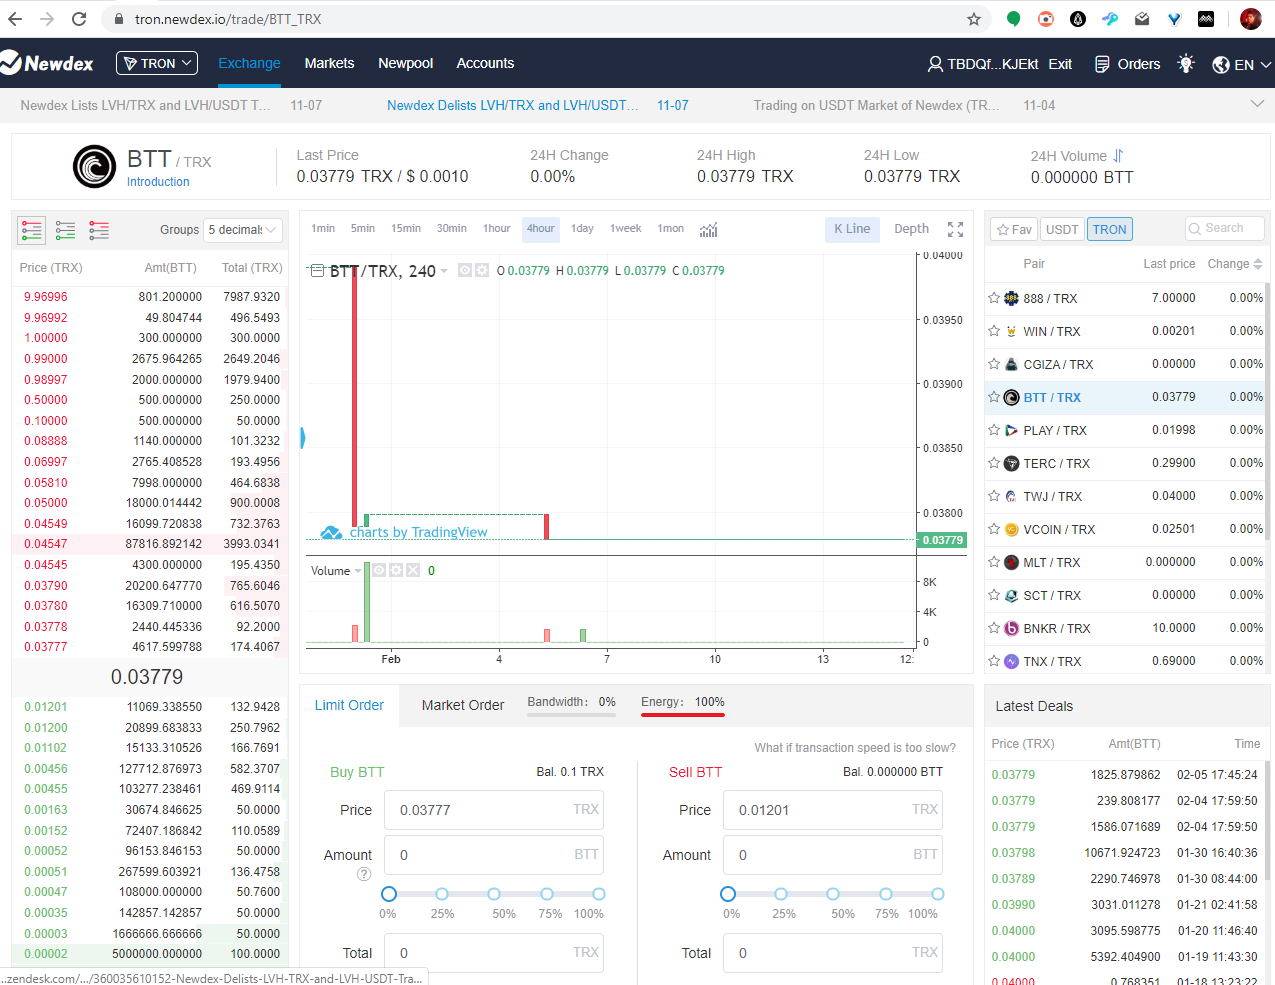This screenshot has width=1275, height=985.
Task: Expand chart to fullscreen
Action: tap(956, 229)
